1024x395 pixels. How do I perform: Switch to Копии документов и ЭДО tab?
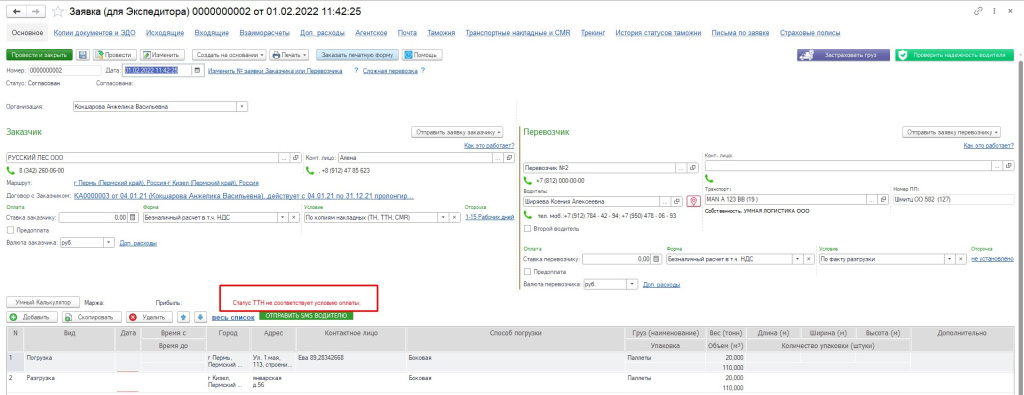click(x=94, y=33)
